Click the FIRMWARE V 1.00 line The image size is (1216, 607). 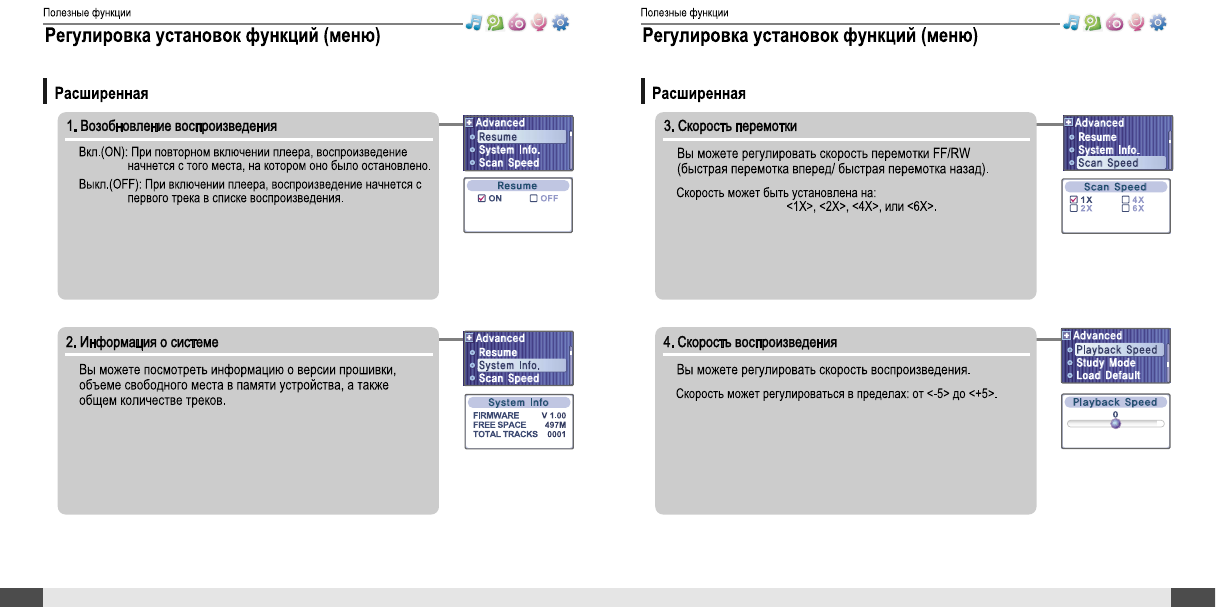click(x=520, y=416)
